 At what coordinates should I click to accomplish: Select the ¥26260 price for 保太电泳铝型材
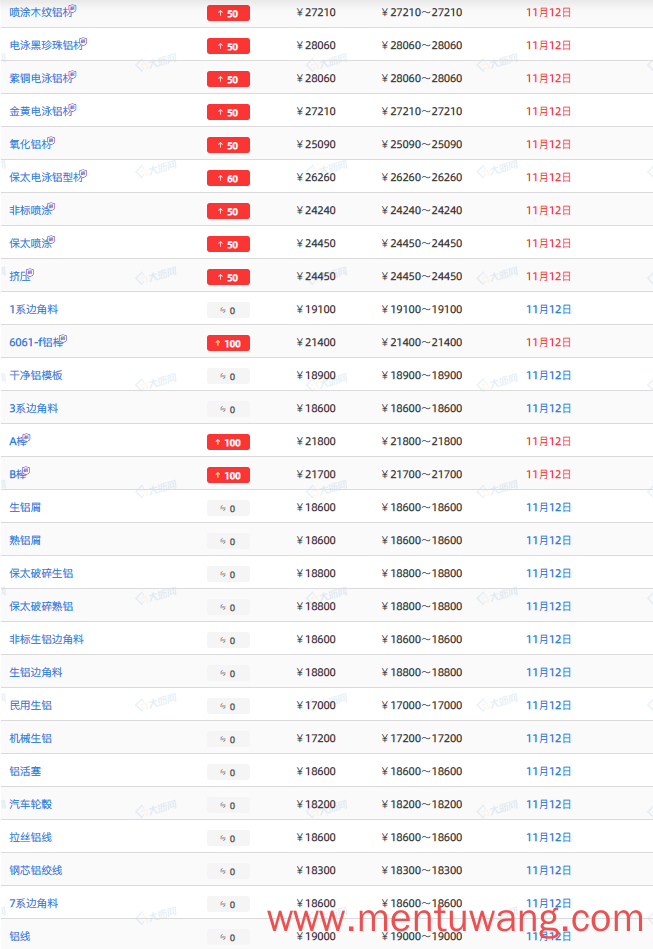pyautogui.click(x=316, y=177)
